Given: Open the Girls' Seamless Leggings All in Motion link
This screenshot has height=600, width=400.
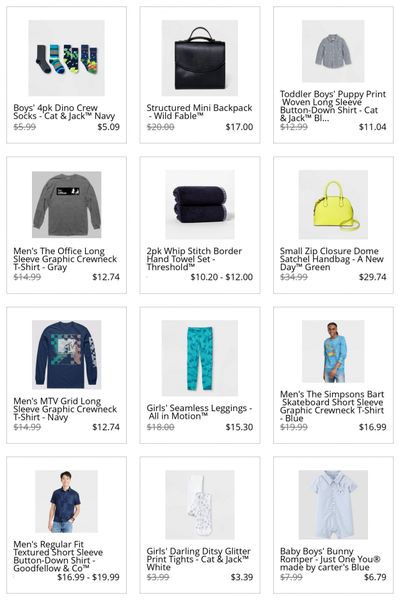Looking at the screenshot, I should tap(199, 412).
